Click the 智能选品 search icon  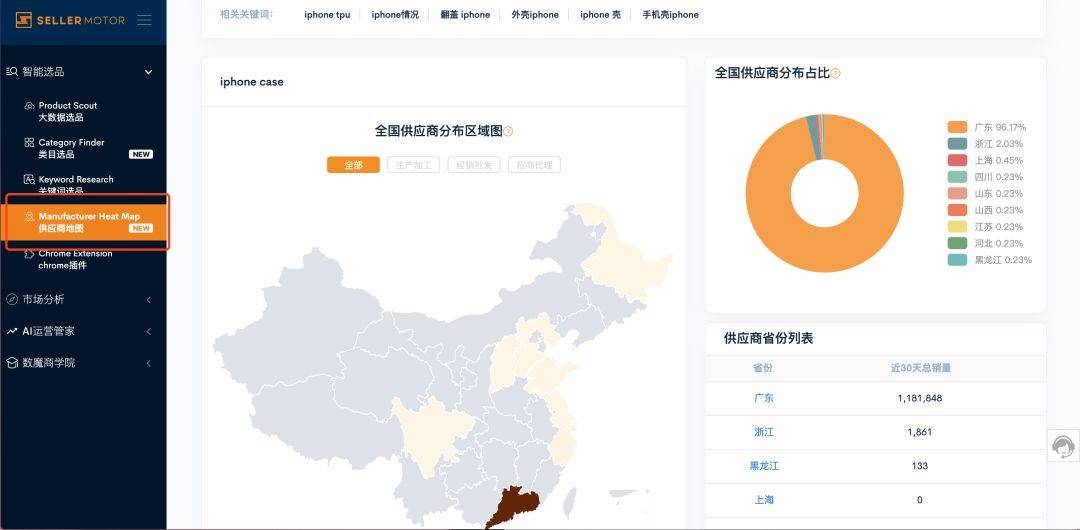12,72
